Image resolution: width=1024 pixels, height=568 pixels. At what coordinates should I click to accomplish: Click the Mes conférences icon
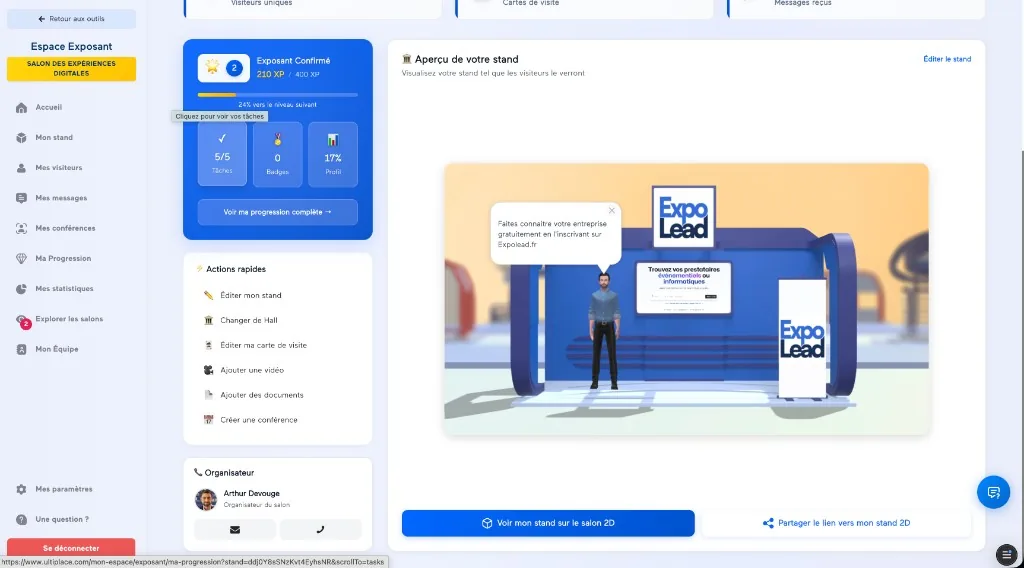coord(22,229)
